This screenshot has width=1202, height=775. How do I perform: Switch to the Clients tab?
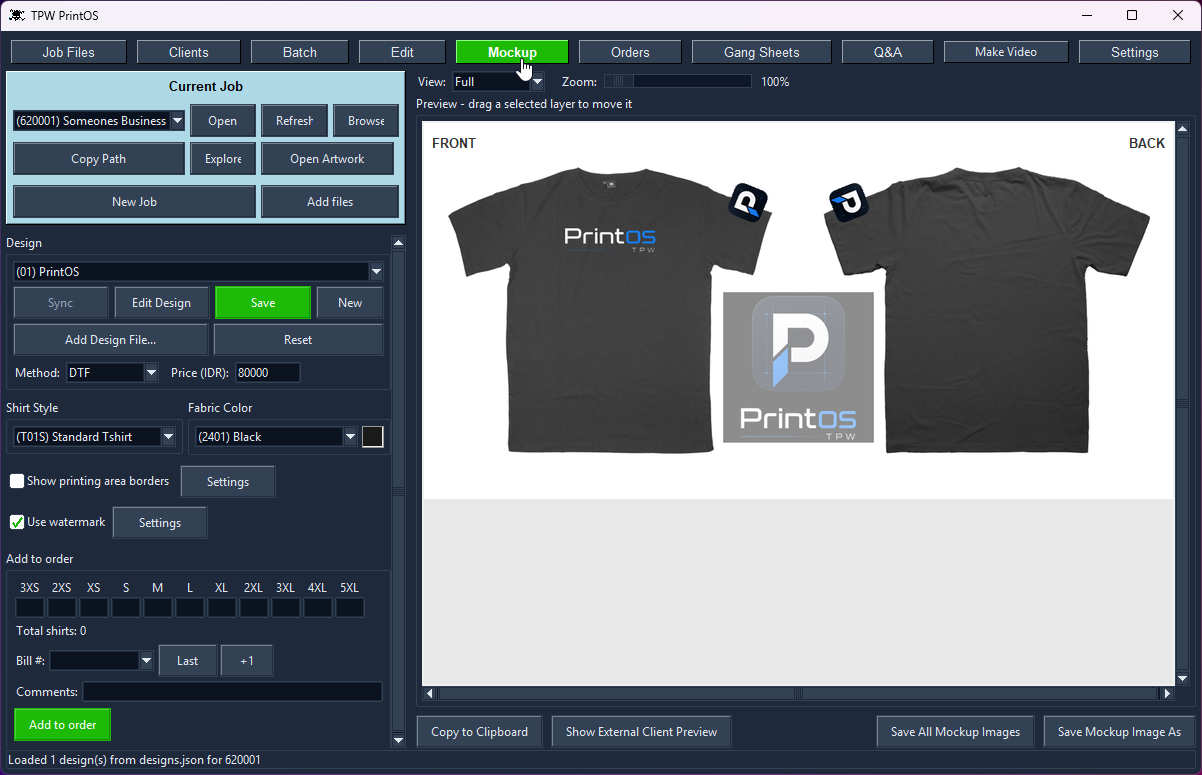click(189, 52)
